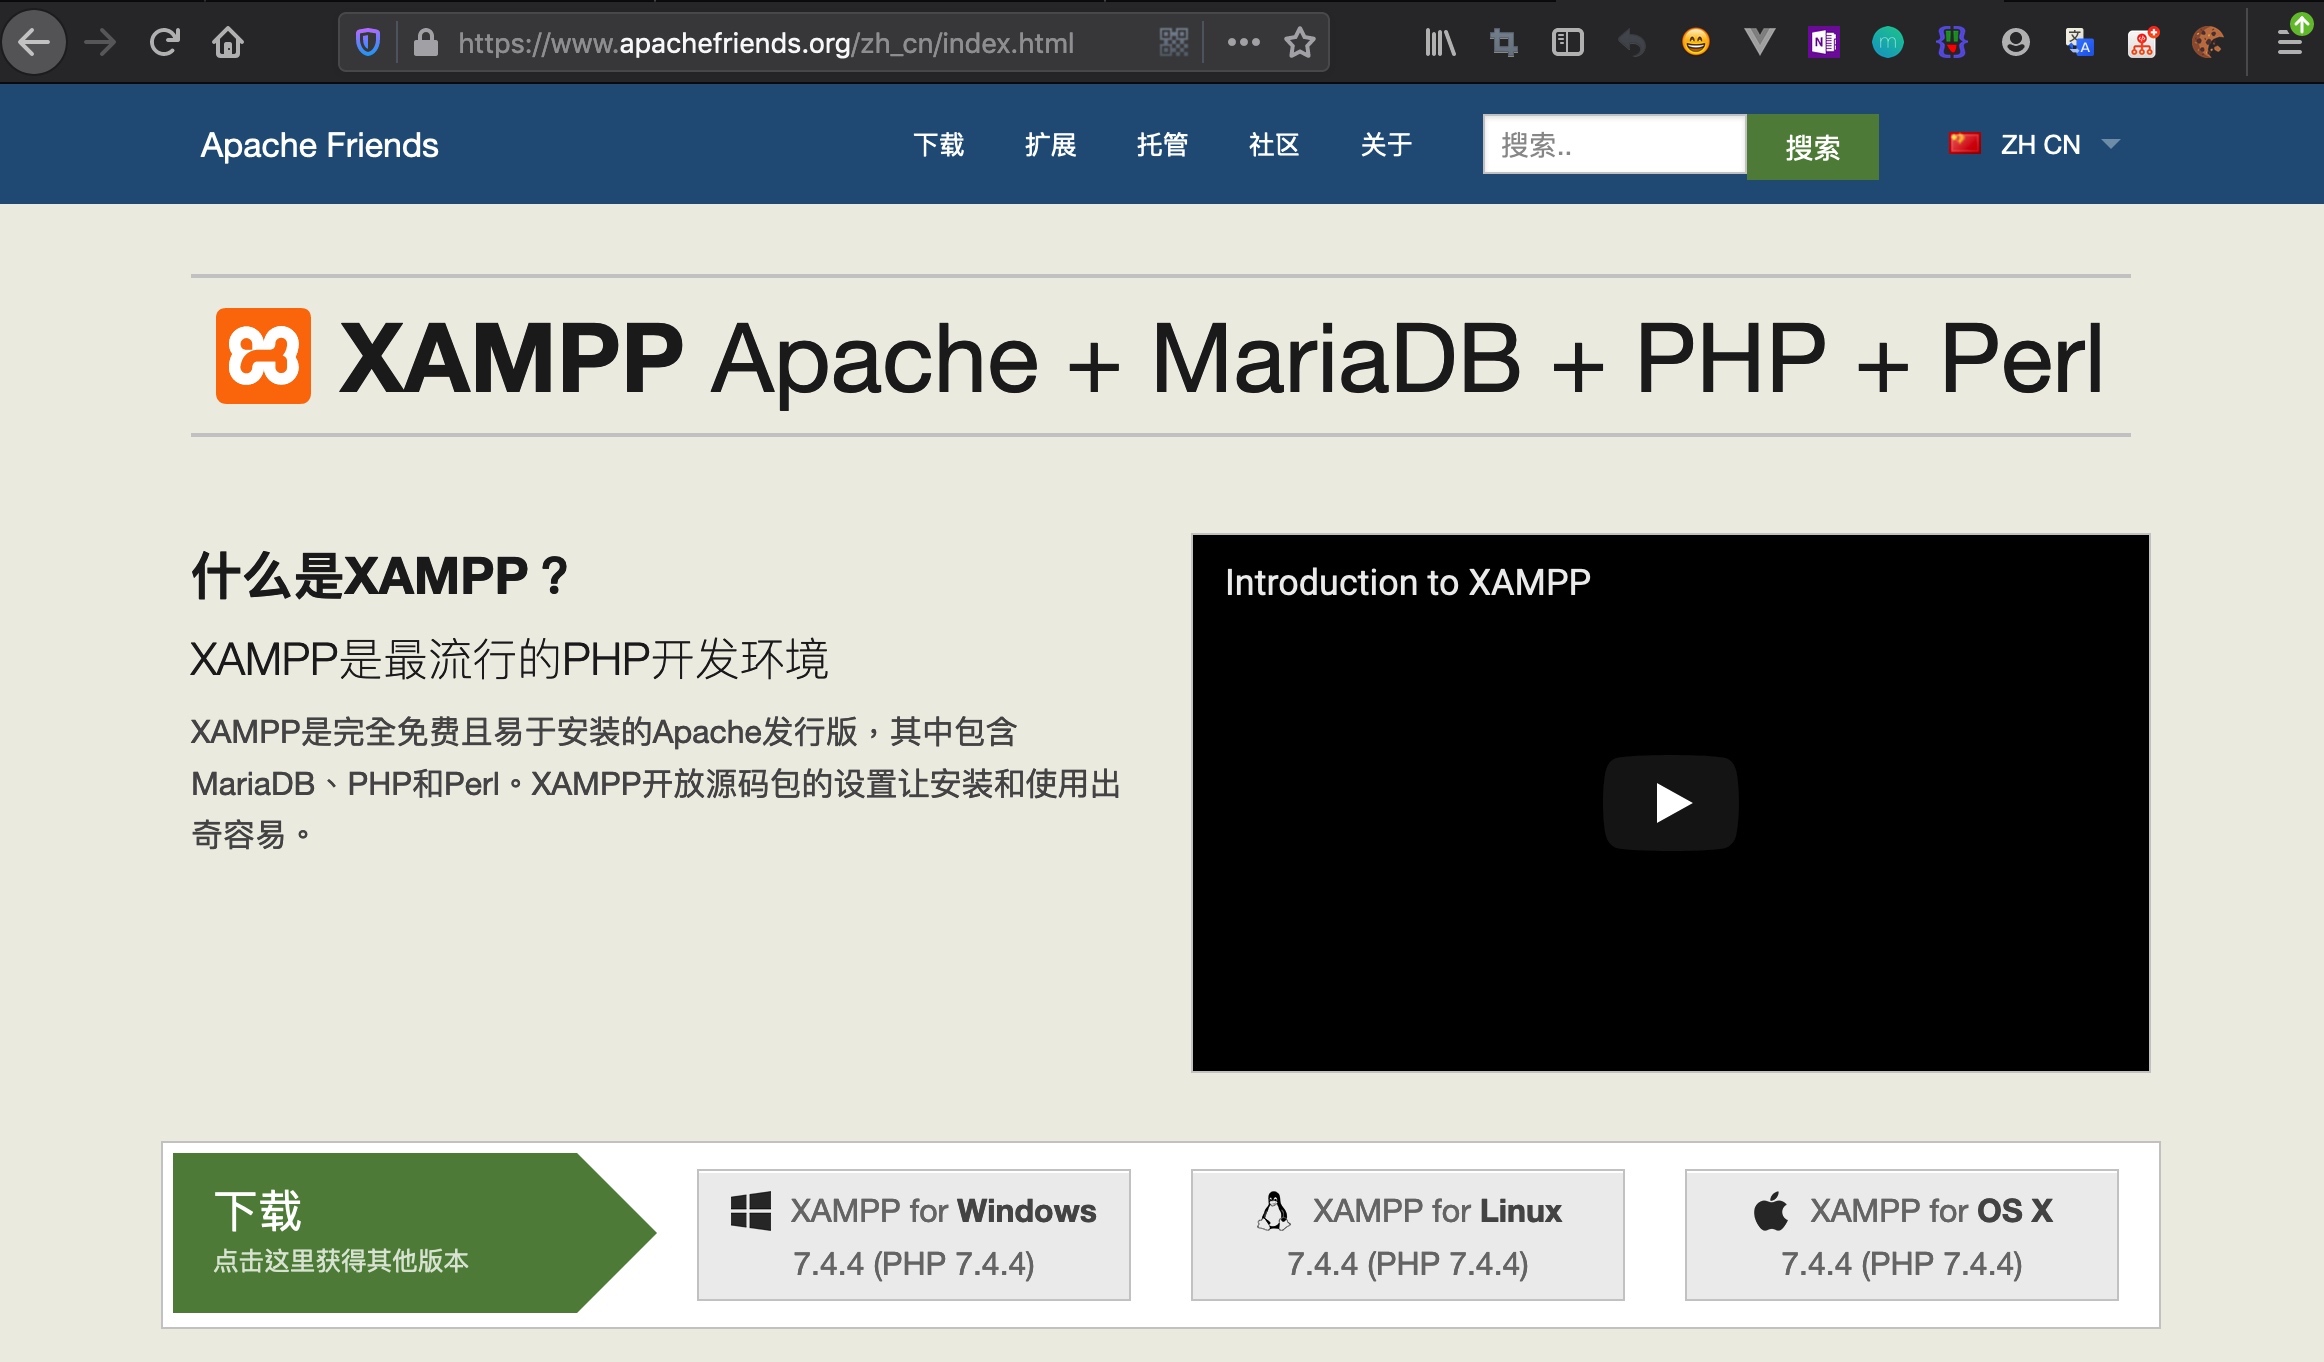Open the 关于 navigation menu

[x=1386, y=145]
